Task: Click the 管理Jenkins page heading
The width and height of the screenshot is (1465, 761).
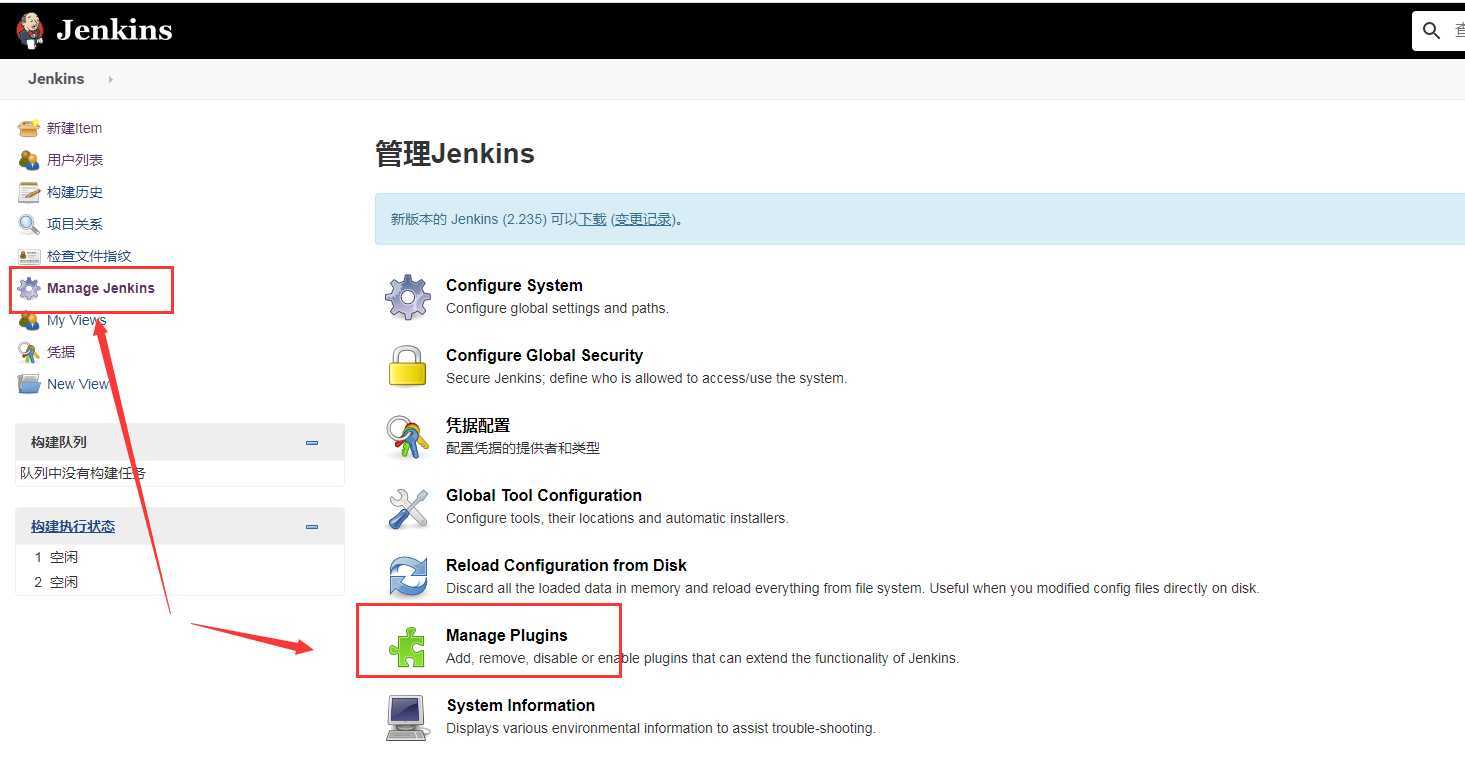Action: pyautogui.click(x=455, y=153)
